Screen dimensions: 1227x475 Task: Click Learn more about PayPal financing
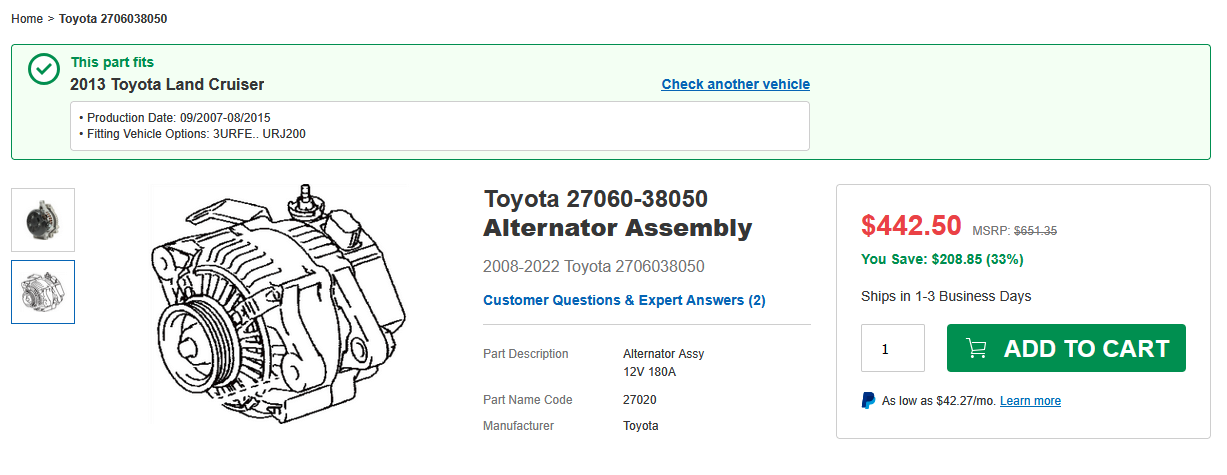[x=1030, y=401]
